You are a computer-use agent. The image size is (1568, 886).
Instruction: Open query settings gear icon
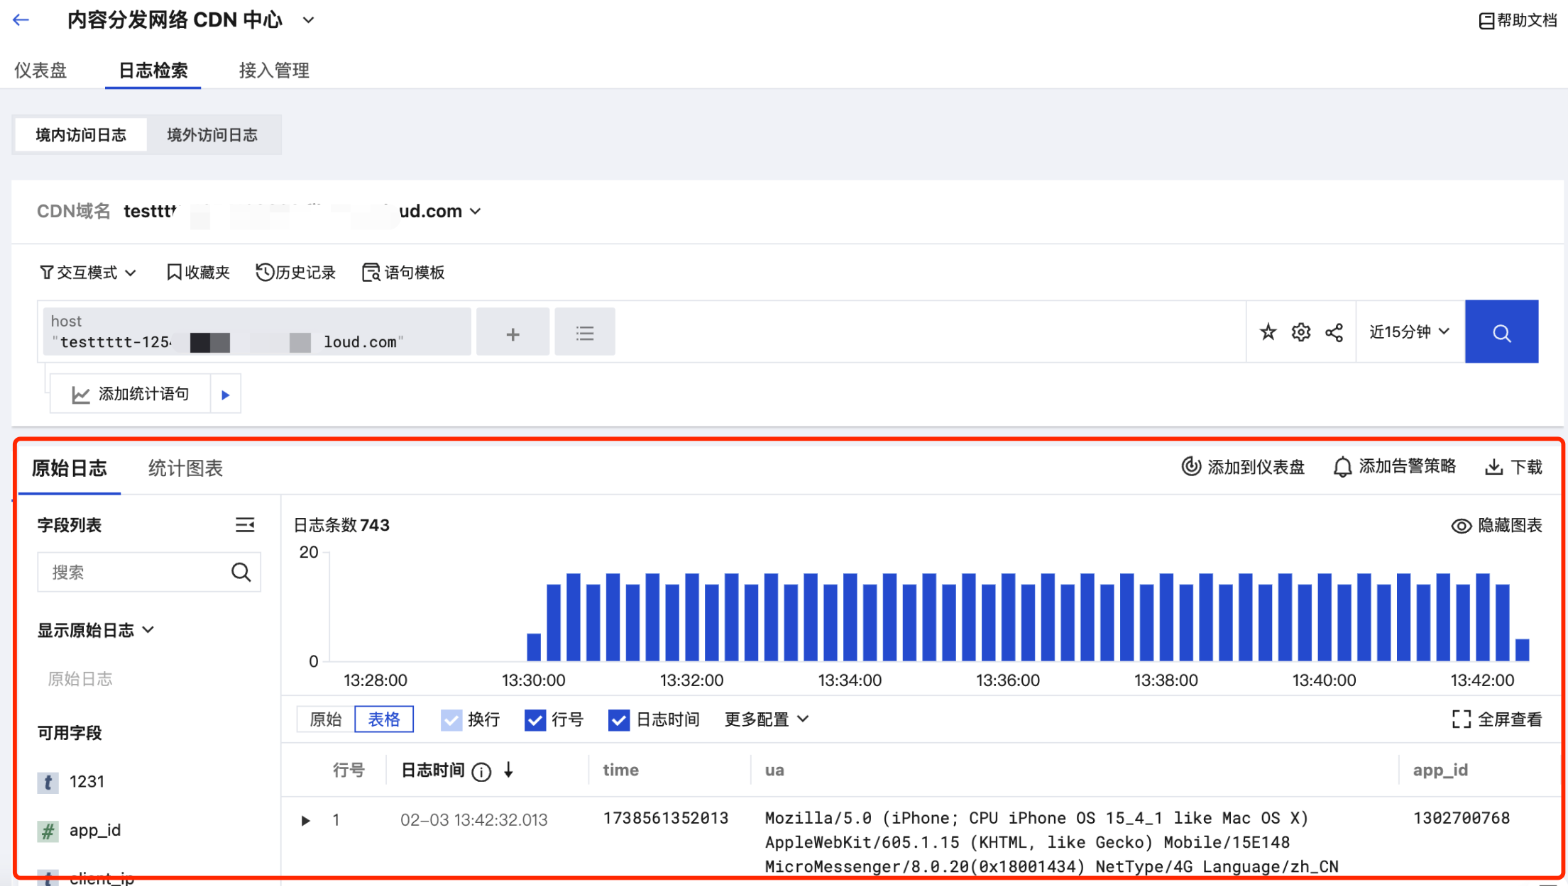coord(1301,332)
